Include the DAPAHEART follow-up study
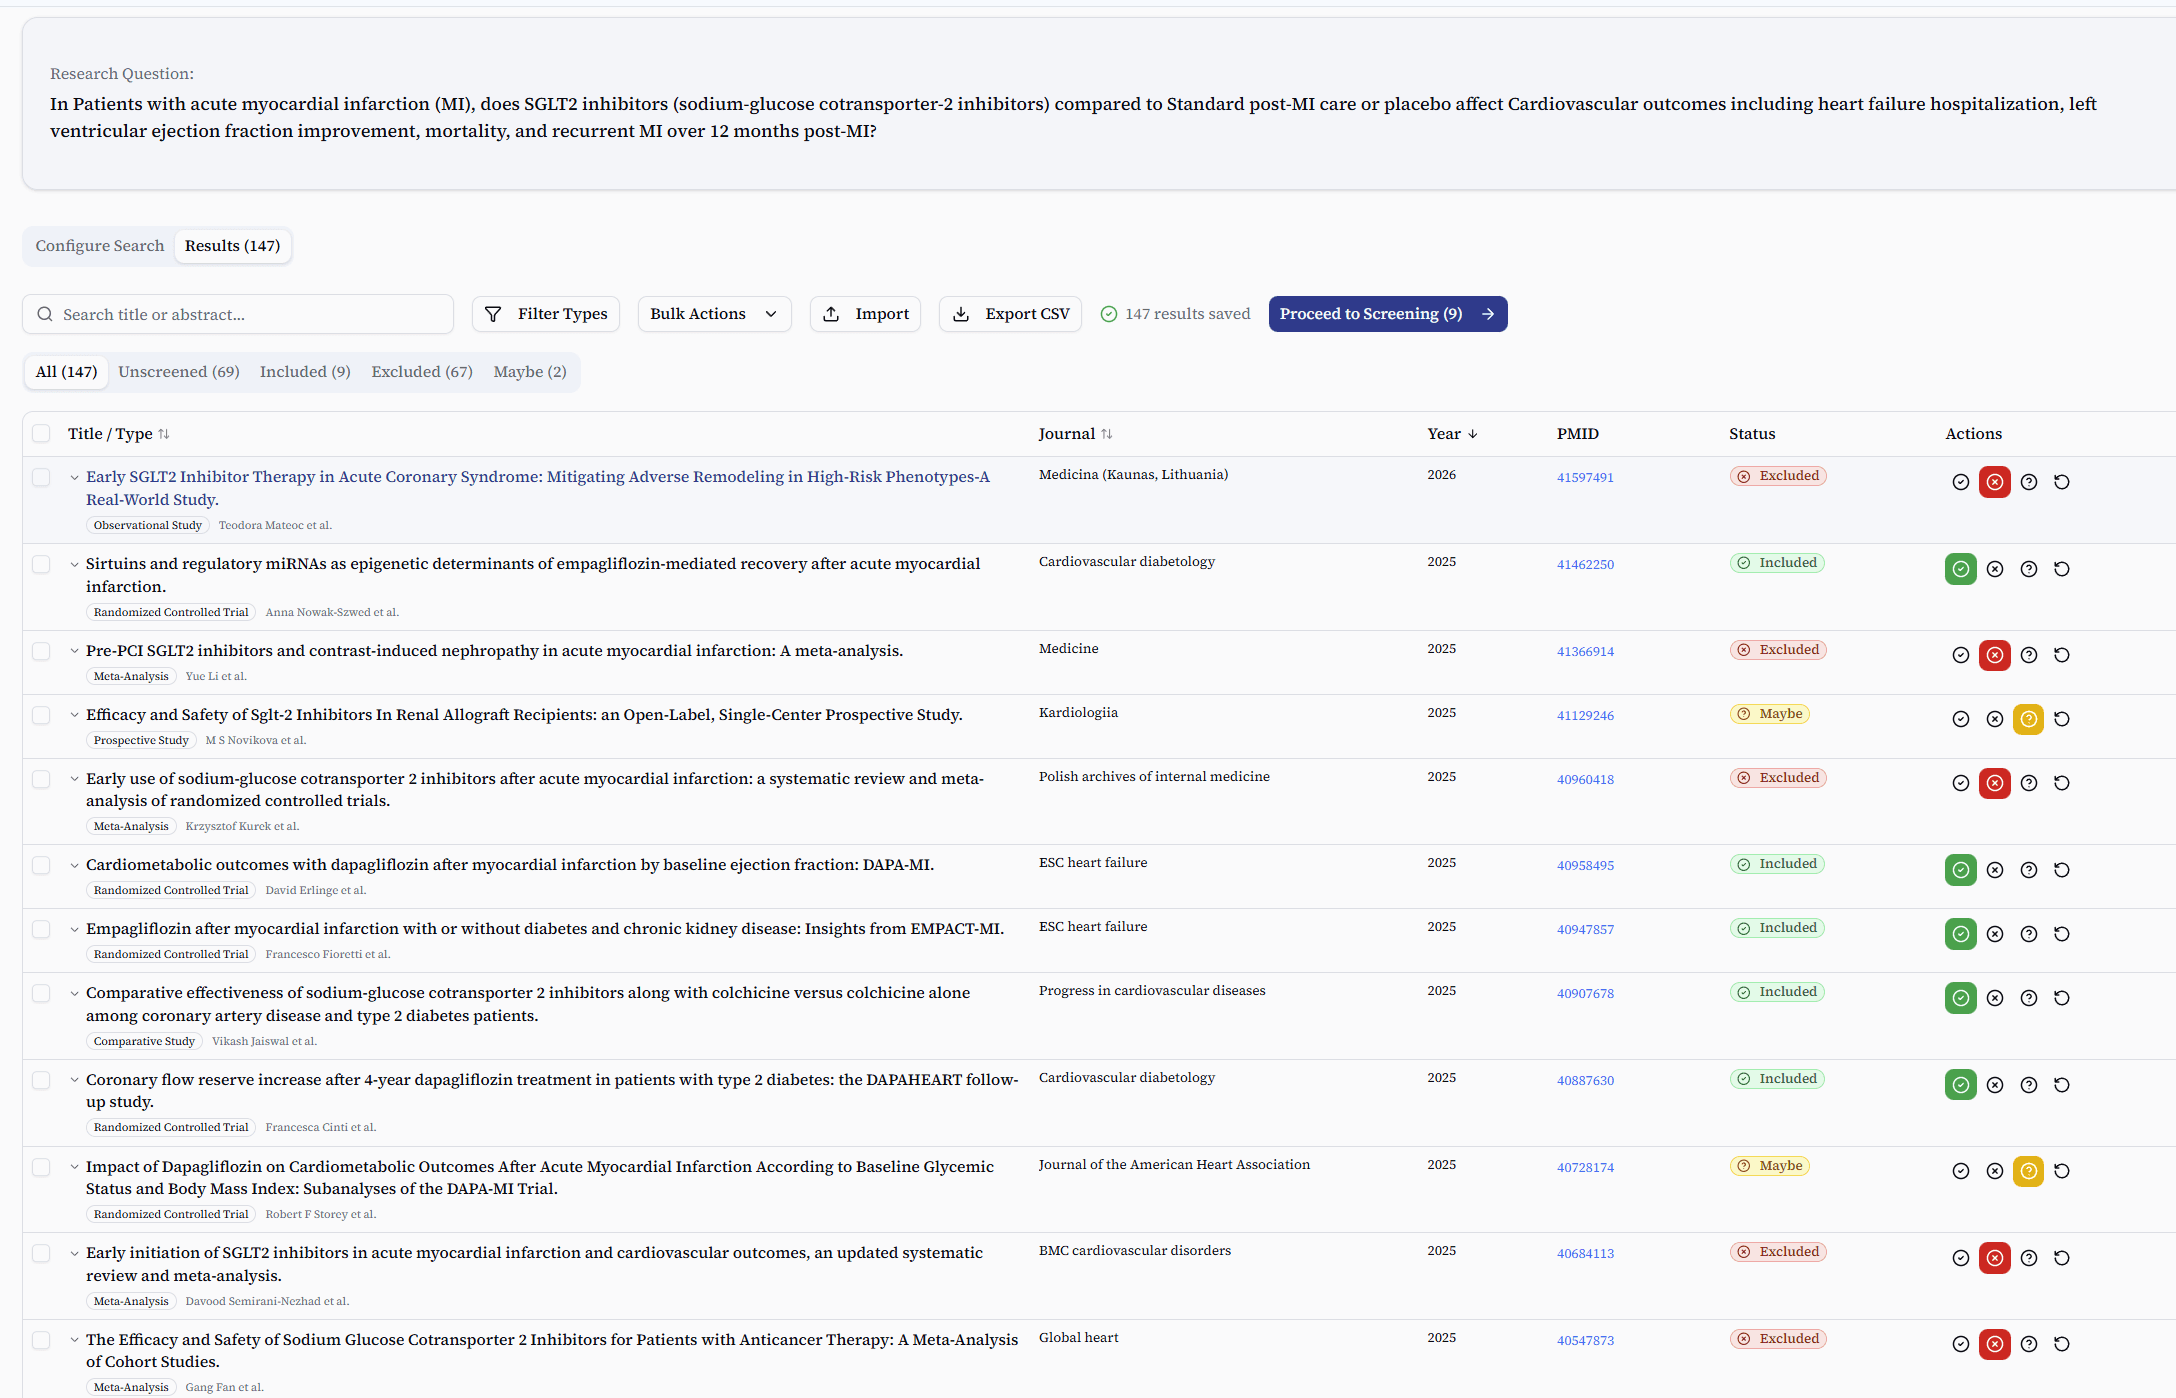The width and height of the screenshot is (2176, 1398). [x=1960, y=1084]
